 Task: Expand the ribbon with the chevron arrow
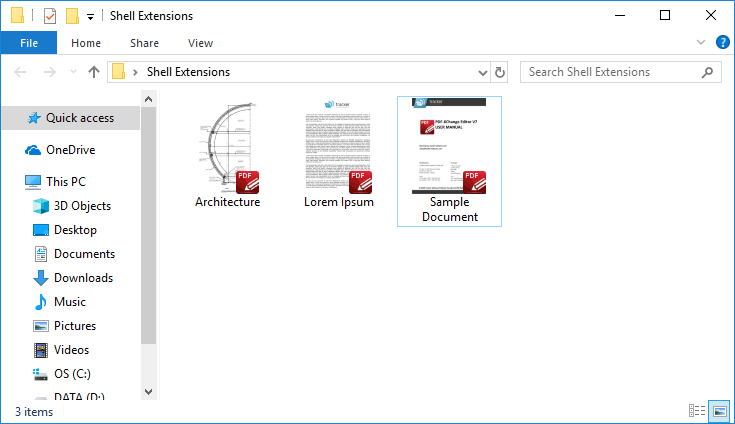(701, 43)
